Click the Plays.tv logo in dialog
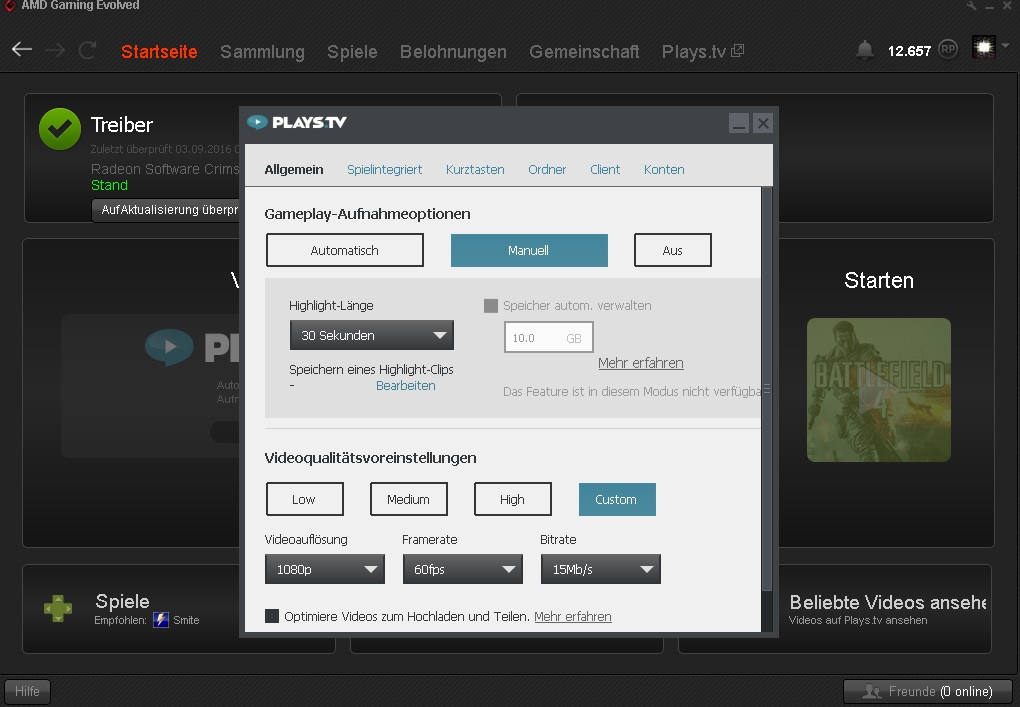The height and width of the screenshot is (707, 1020). (297, 122)
